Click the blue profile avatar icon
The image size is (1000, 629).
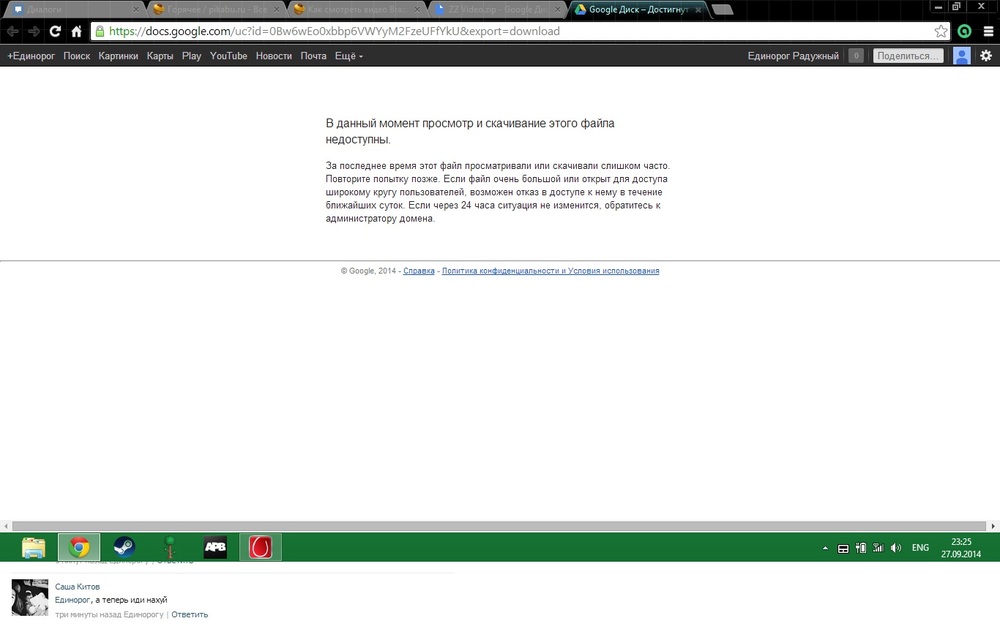[961, 56]
